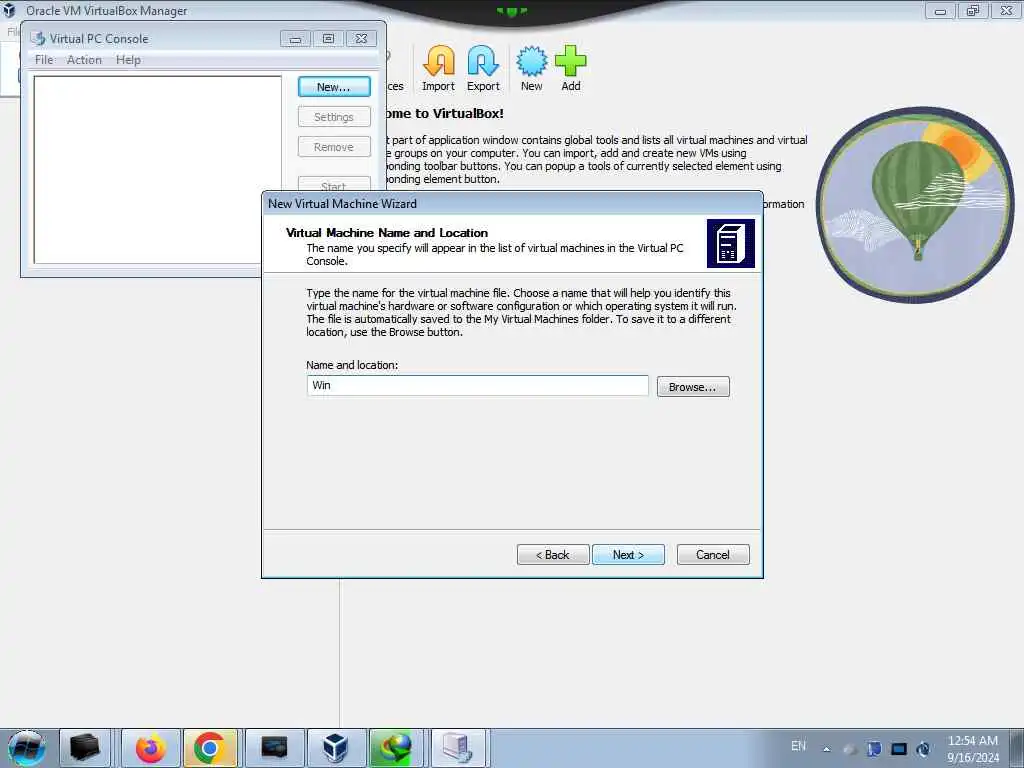Open the taskbar clock showing 12:54 AM
Viewport: 1024px width, 768px height.
pyautogui.click(x=973, y=748)
